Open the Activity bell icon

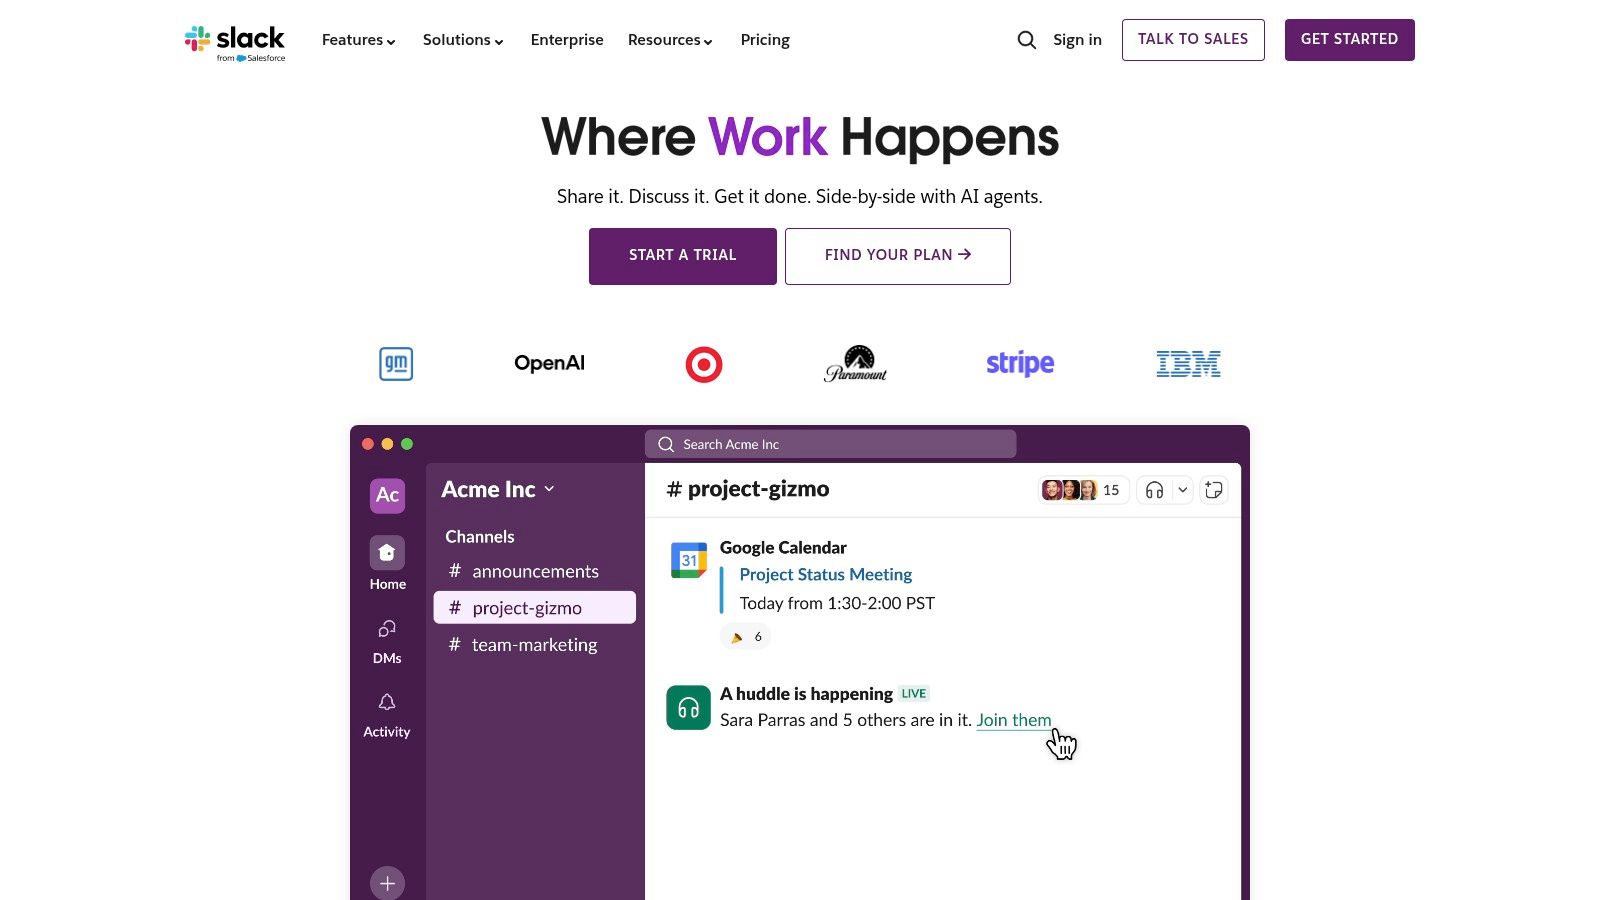(387, 702)
